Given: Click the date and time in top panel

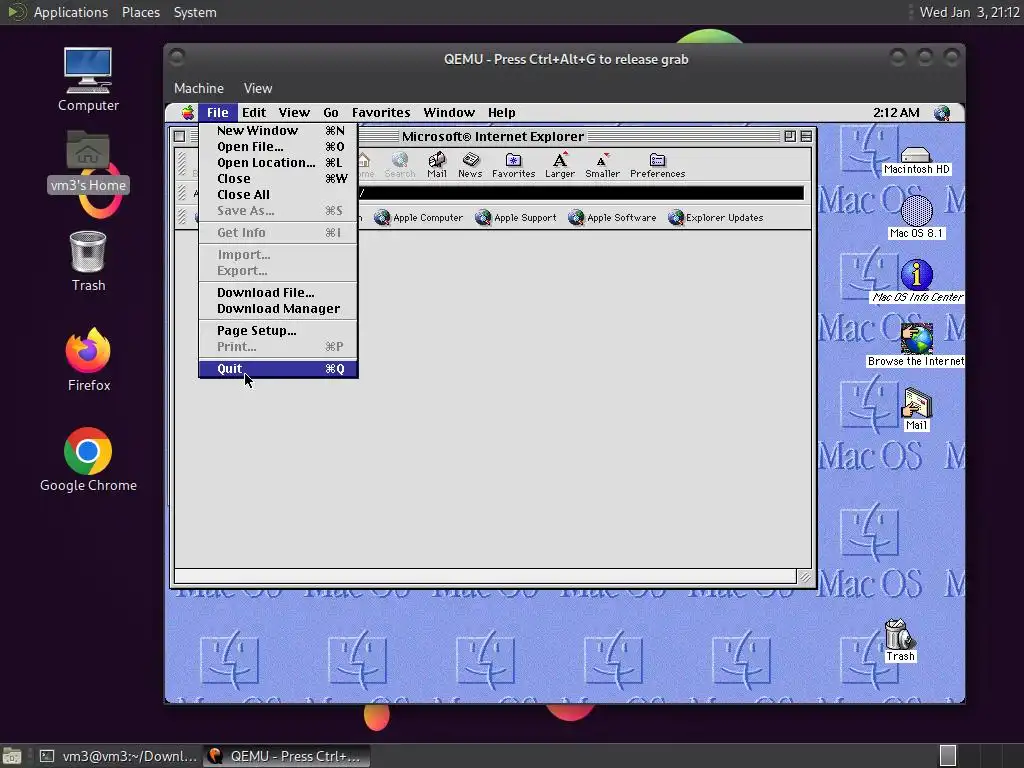Looking at the screenshot, I should tap(969, 12).
